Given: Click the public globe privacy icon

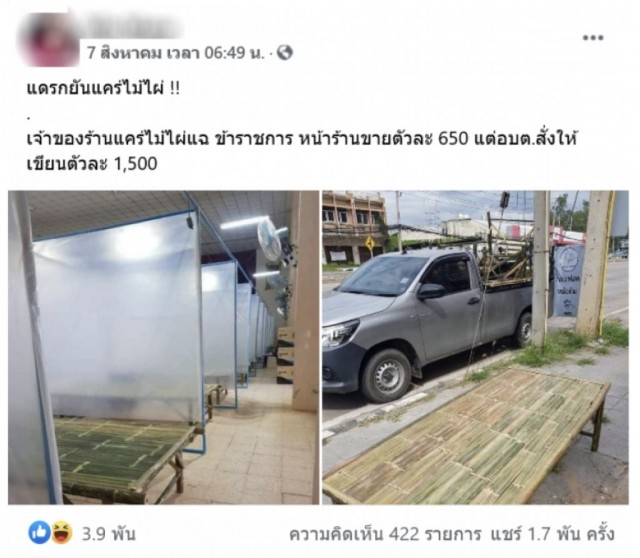Looking at the screenshot, I should pos(285,53).
